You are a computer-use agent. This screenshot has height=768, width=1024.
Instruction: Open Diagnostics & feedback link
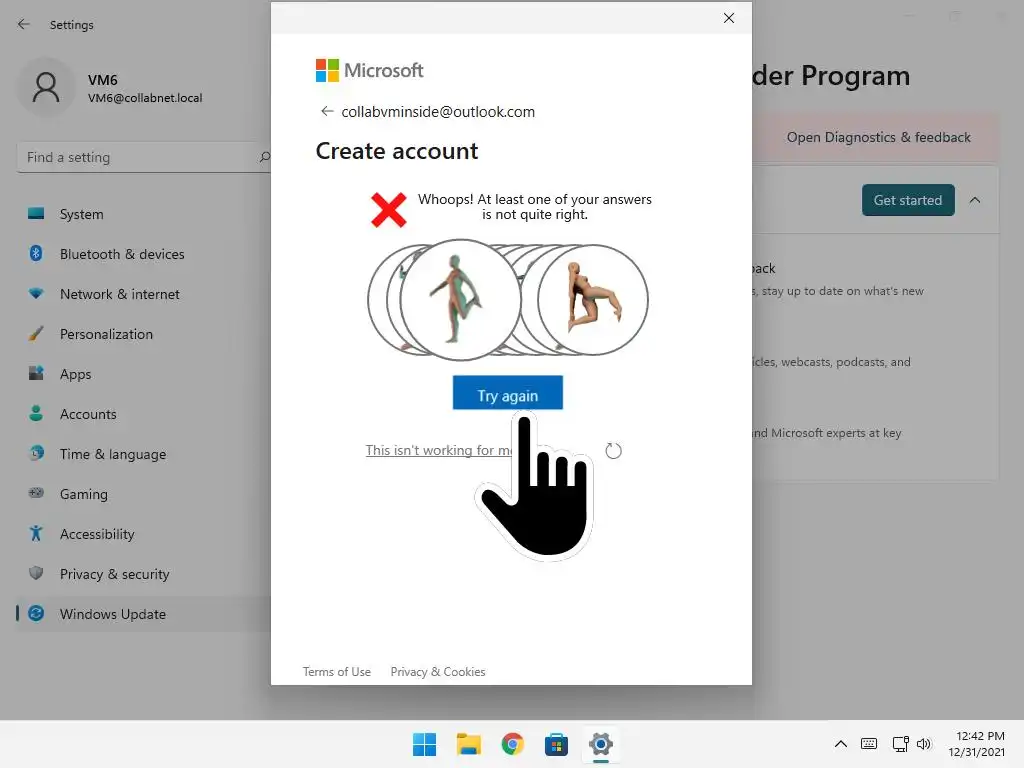point(878,137)
